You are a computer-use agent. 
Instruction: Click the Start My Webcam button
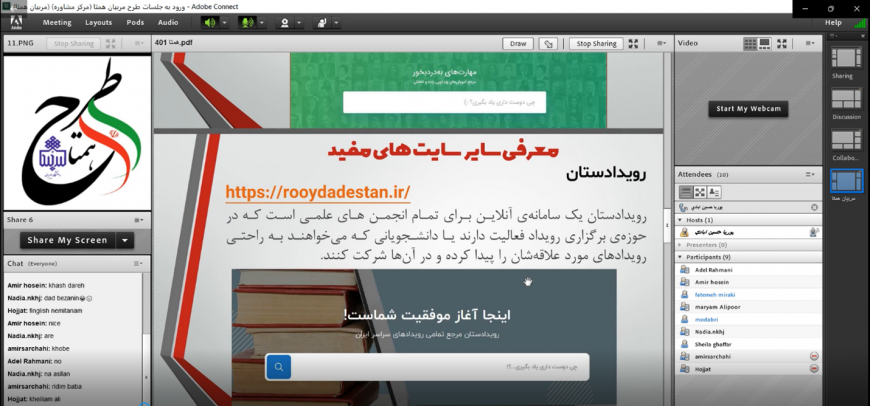[748, 109]
